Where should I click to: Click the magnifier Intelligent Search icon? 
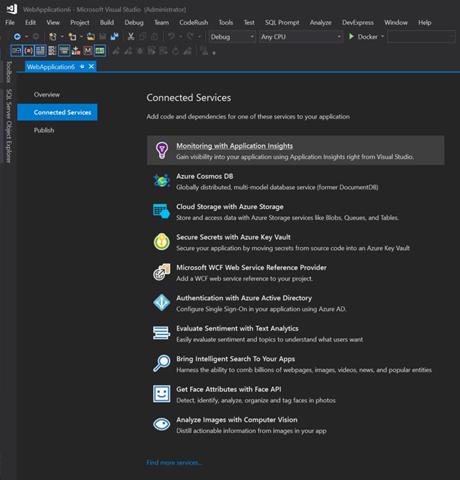point(162,363)
